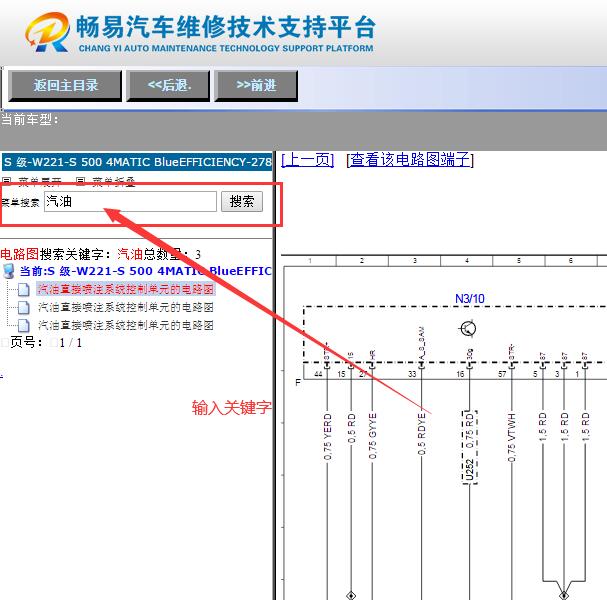Viewport: 607px width, 600px height.
Task: Return to main directory with 返回主目录
Action: (x=65, y=86)
